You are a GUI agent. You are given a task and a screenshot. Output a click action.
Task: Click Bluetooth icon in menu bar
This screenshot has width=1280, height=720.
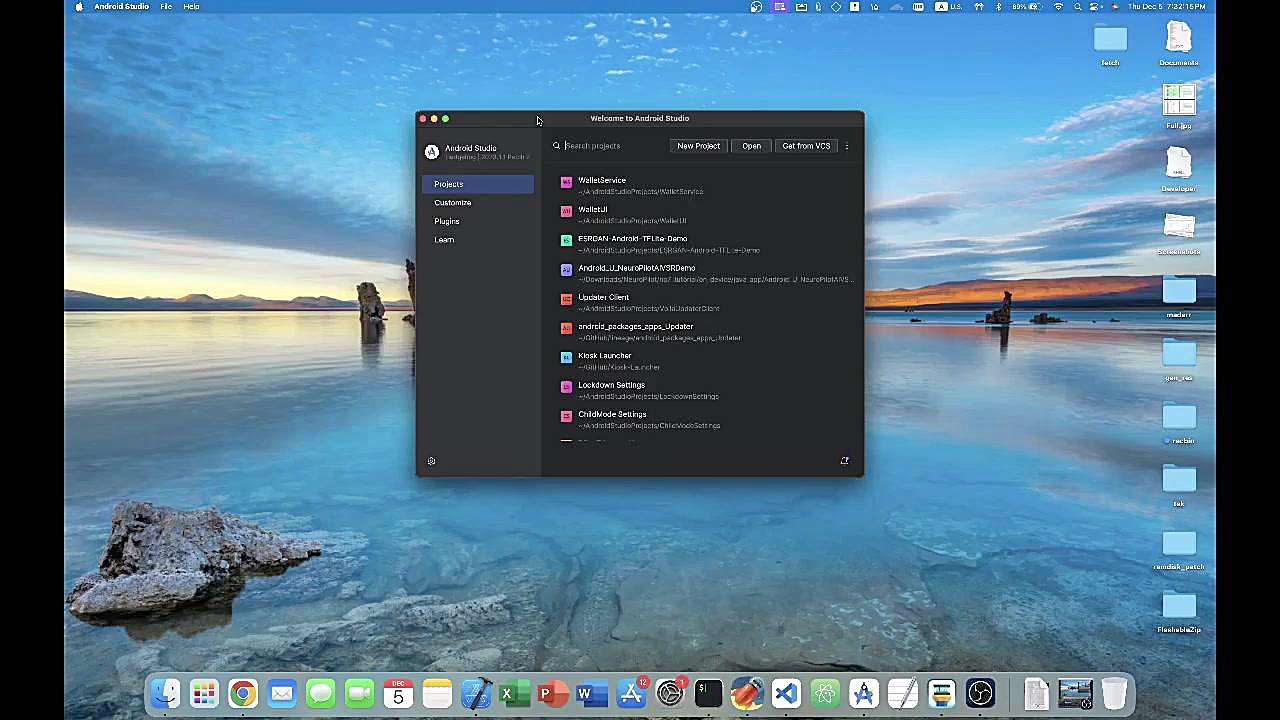coord(998,6)
